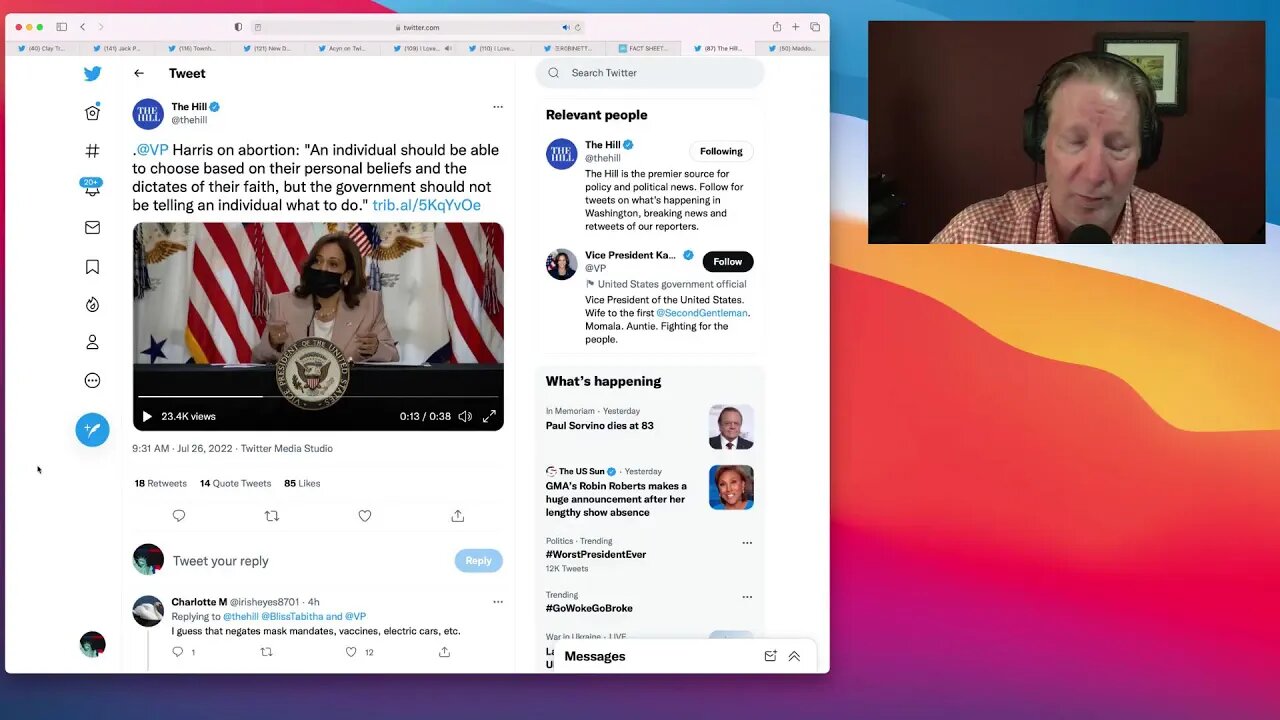Open The Hill profile avatar on tweet

point(148,114)
